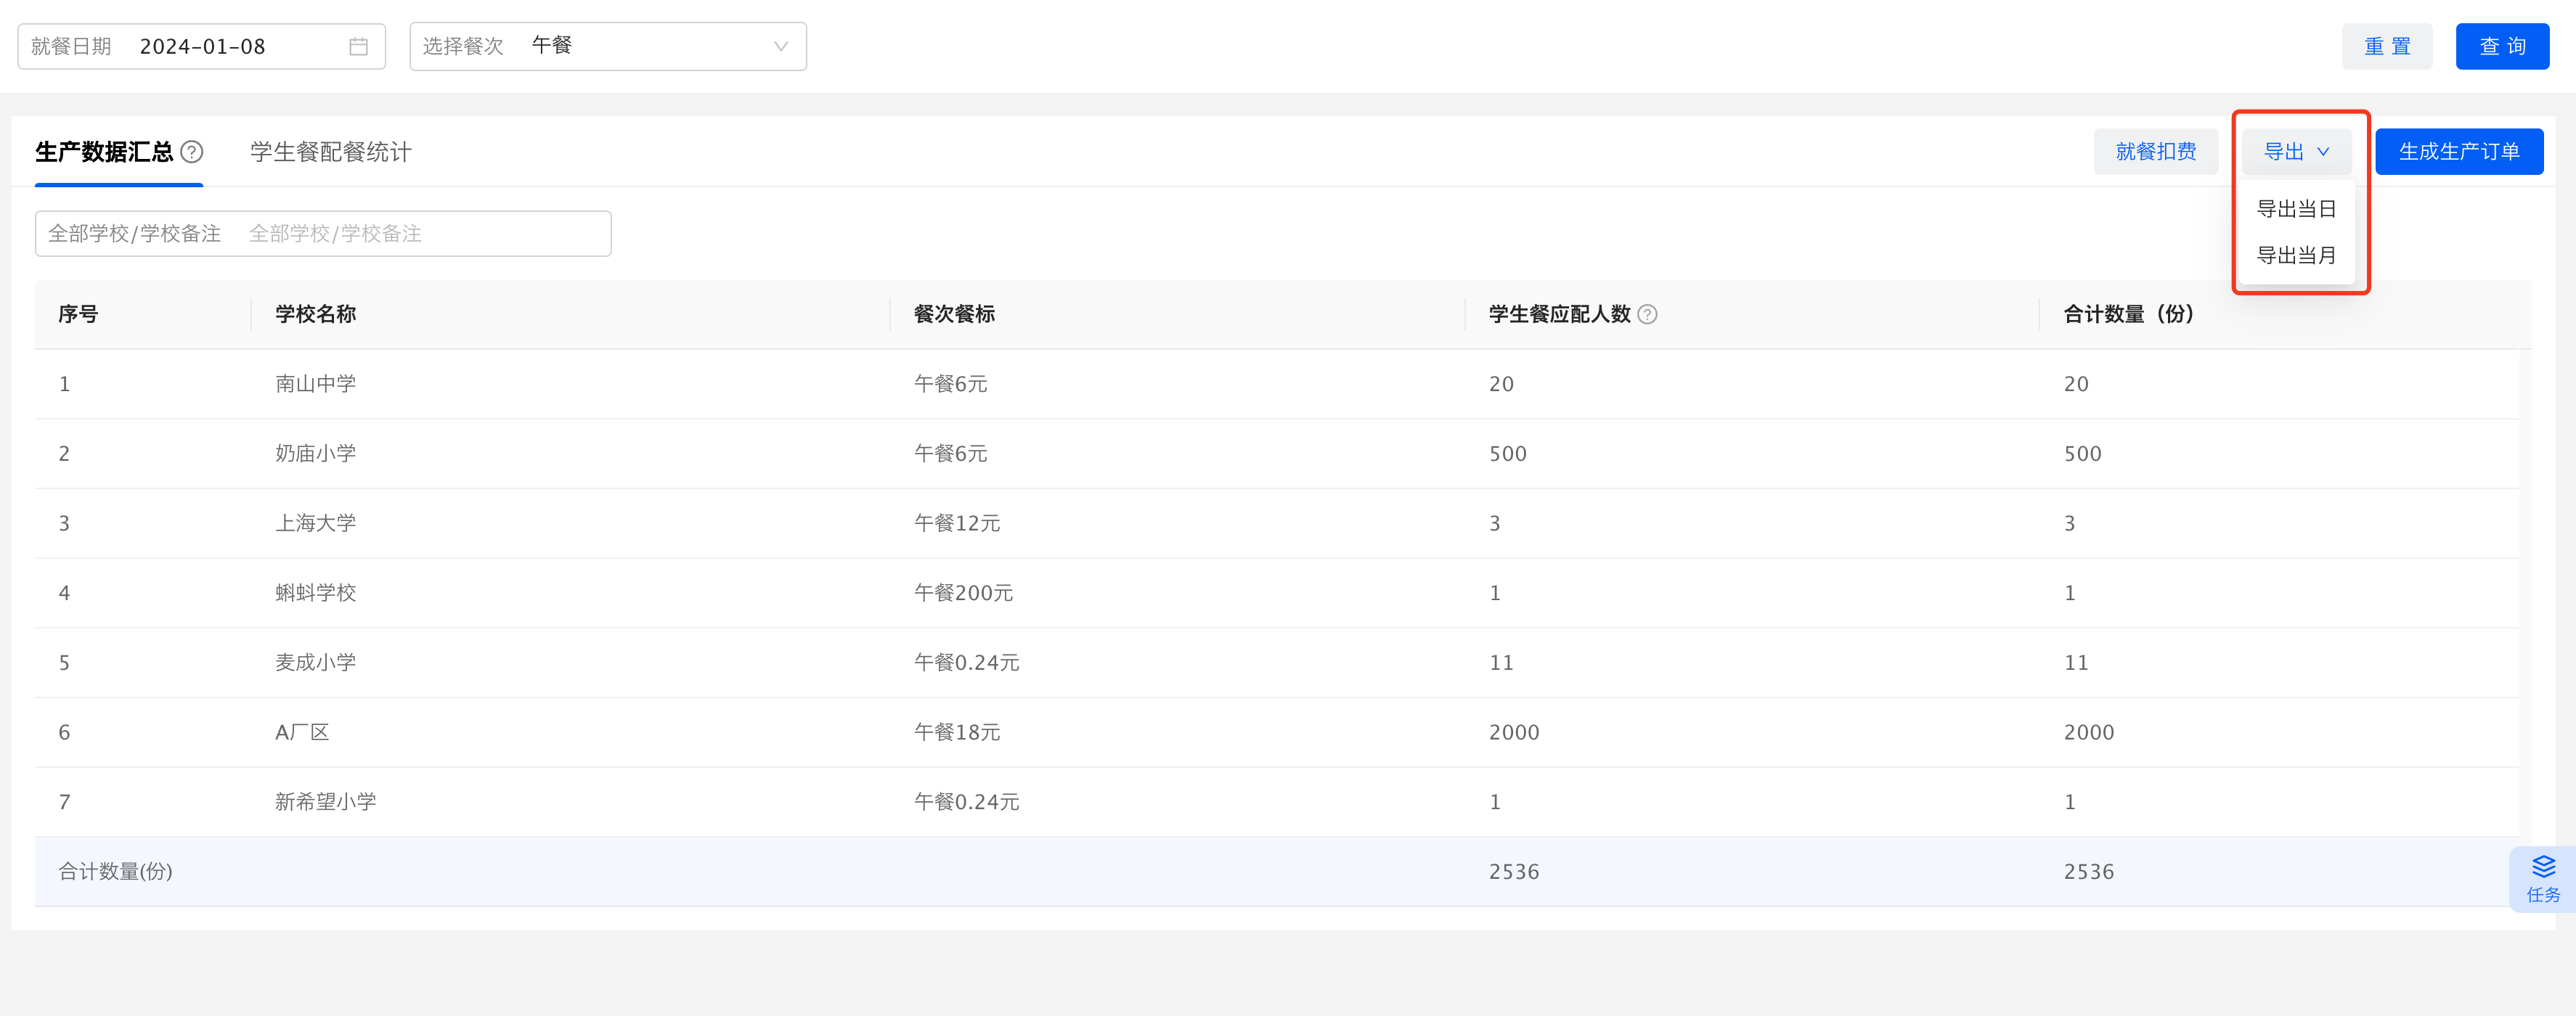Click the 就餐日期 date field

click(x=202, y=47)
